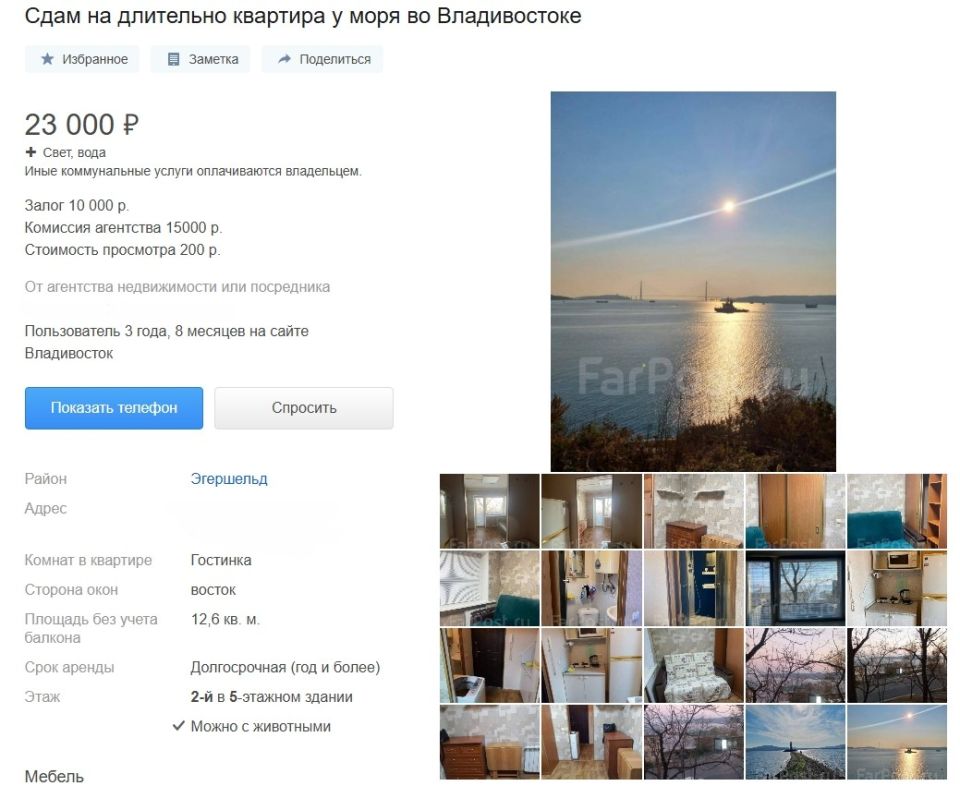Select the first room interior thumbnail
The image size is (960, 786).
pyautogui.click(x=490, y=511)
